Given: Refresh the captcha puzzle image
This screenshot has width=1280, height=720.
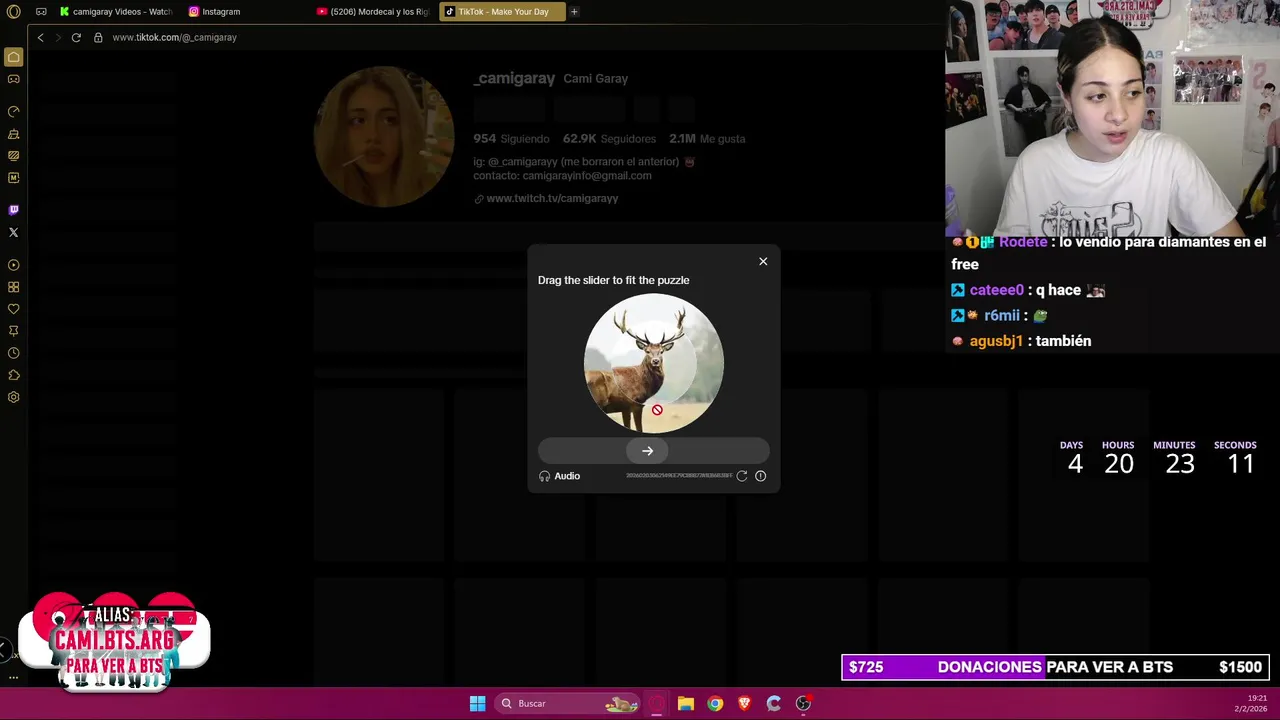Looking at the screenshot, I should pyautogui.click(x=741, y=476).
